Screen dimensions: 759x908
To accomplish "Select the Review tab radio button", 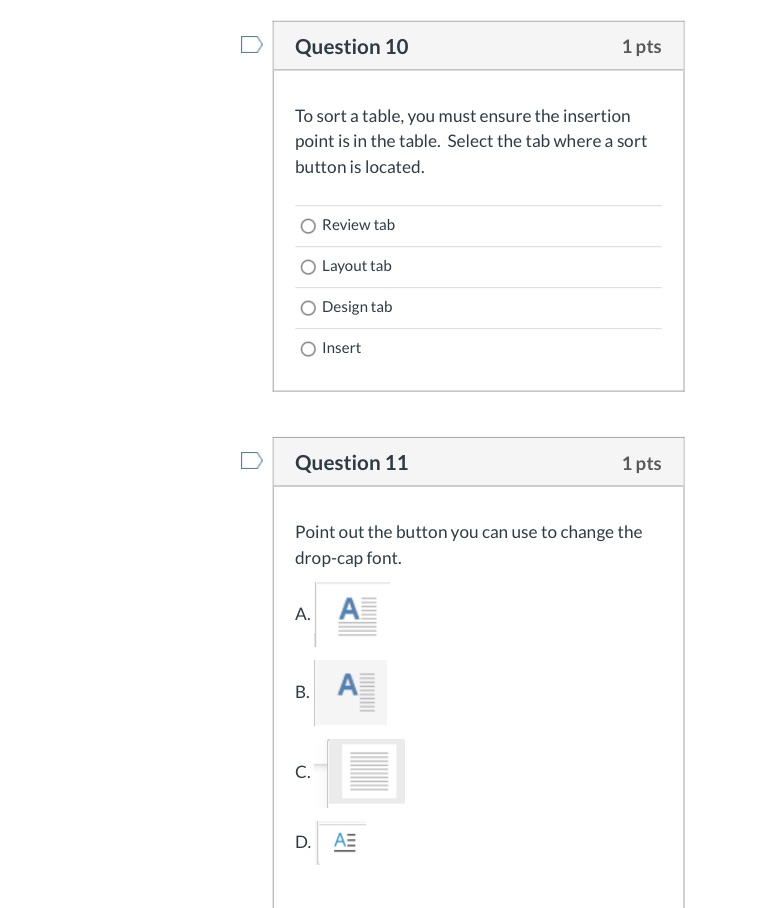I will click(308, 226).
